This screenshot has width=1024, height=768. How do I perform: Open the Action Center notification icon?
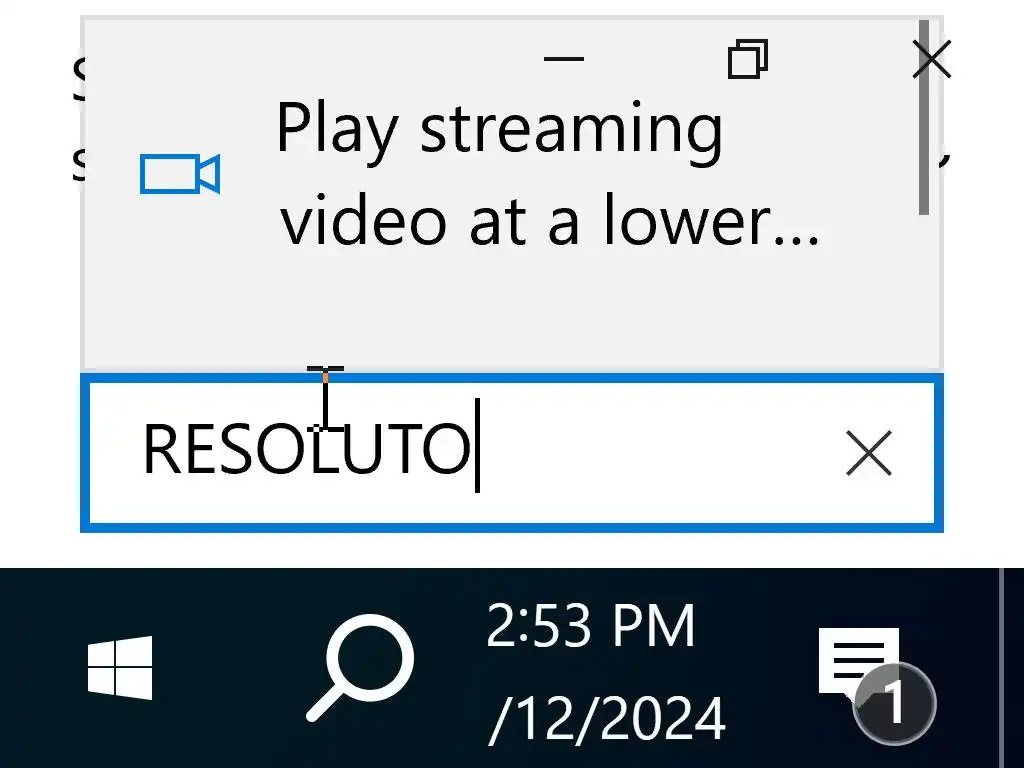(x=858, y=661)
